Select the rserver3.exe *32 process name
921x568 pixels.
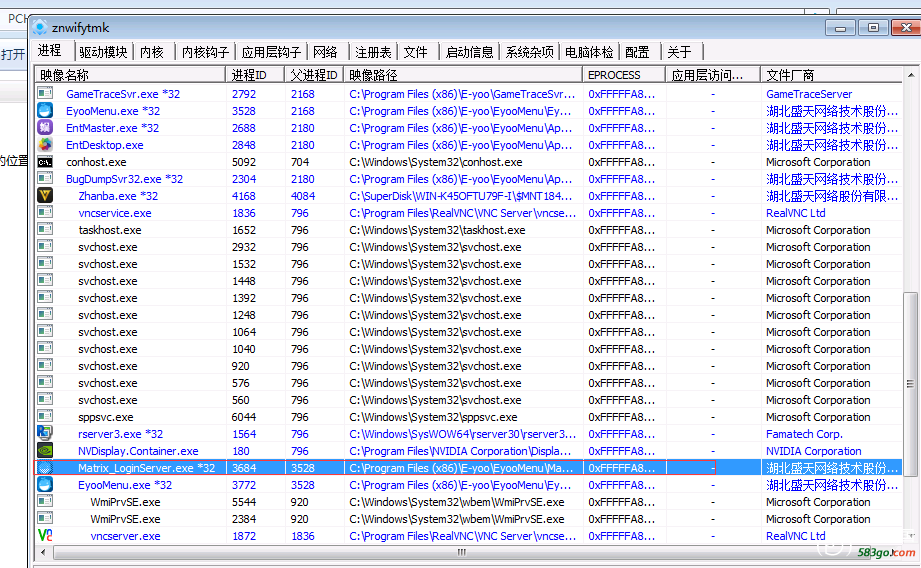coord(120,434)
